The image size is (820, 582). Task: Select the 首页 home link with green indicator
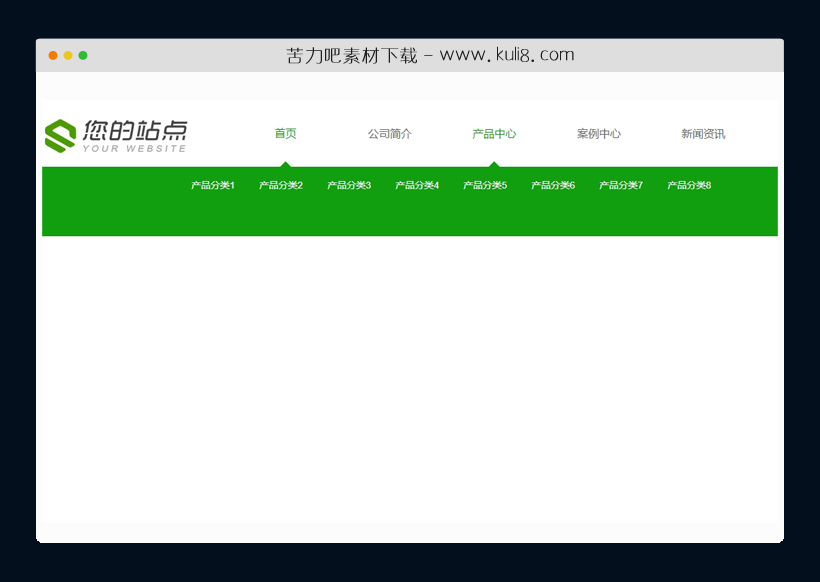(x=284, y=132)
